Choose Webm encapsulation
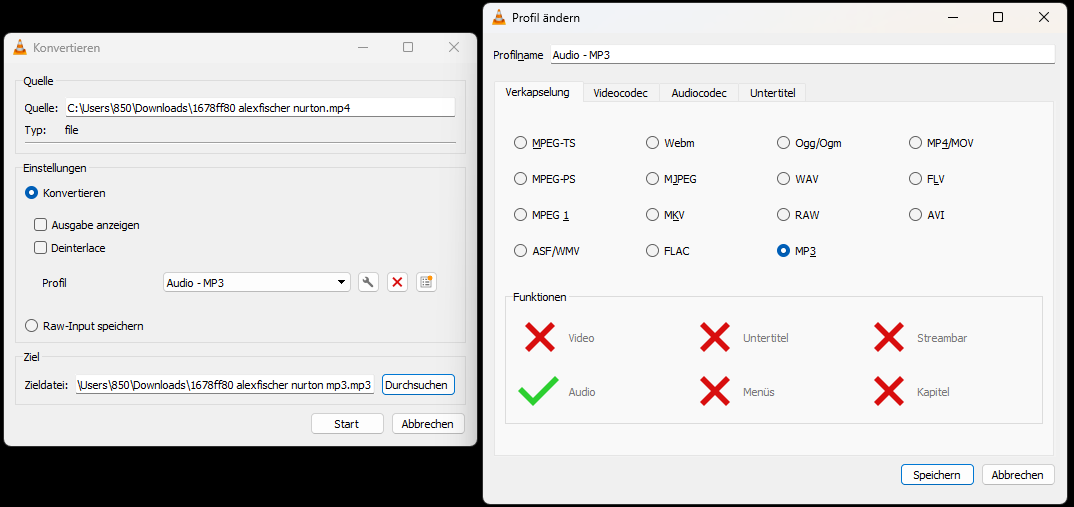This screenshot has height=507, width=1074. (x=652, y=143)
